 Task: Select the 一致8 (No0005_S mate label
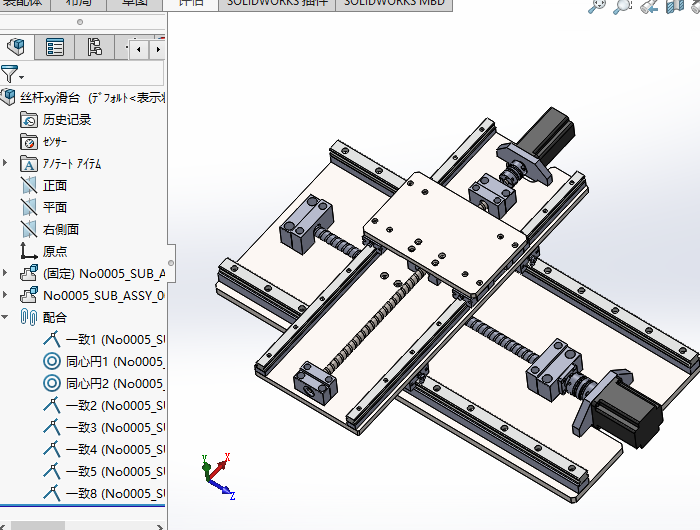coord(115,493)
